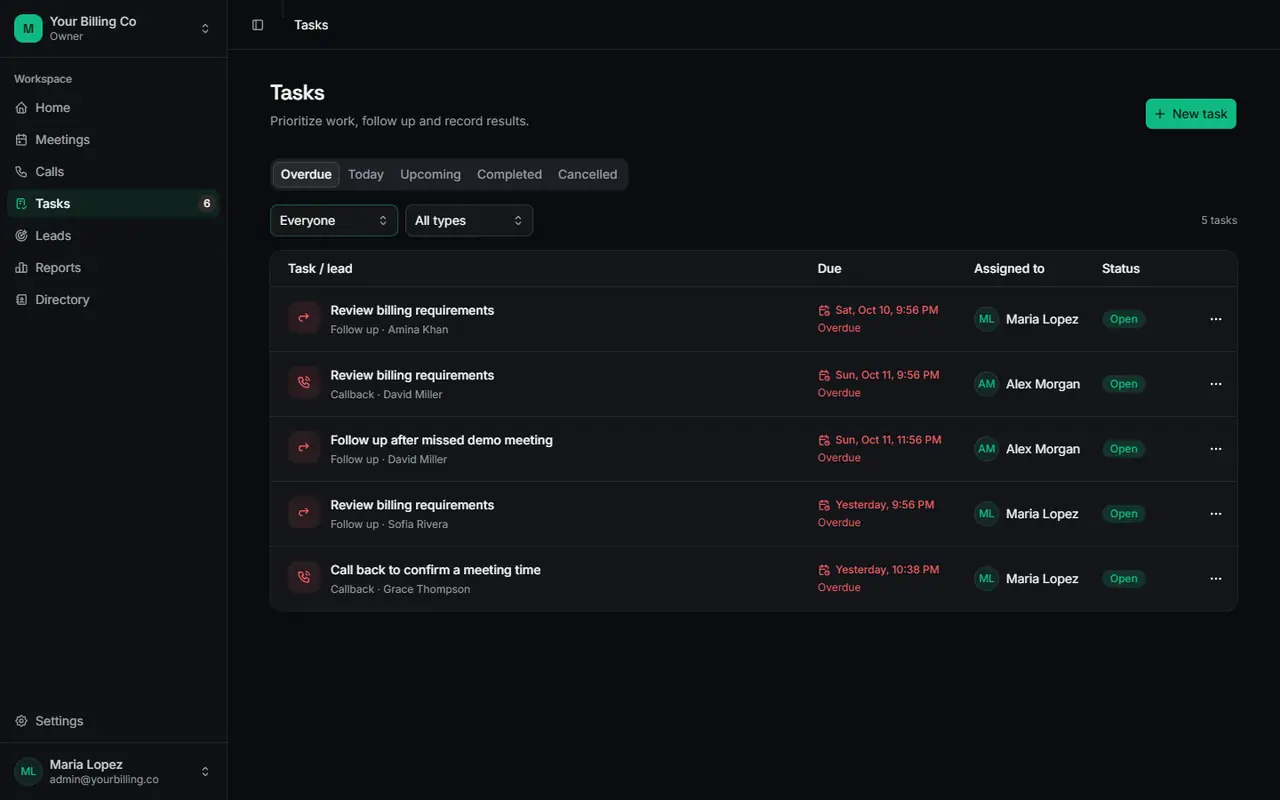Open the Everyone assignee filter dropdown

[334, 221]
